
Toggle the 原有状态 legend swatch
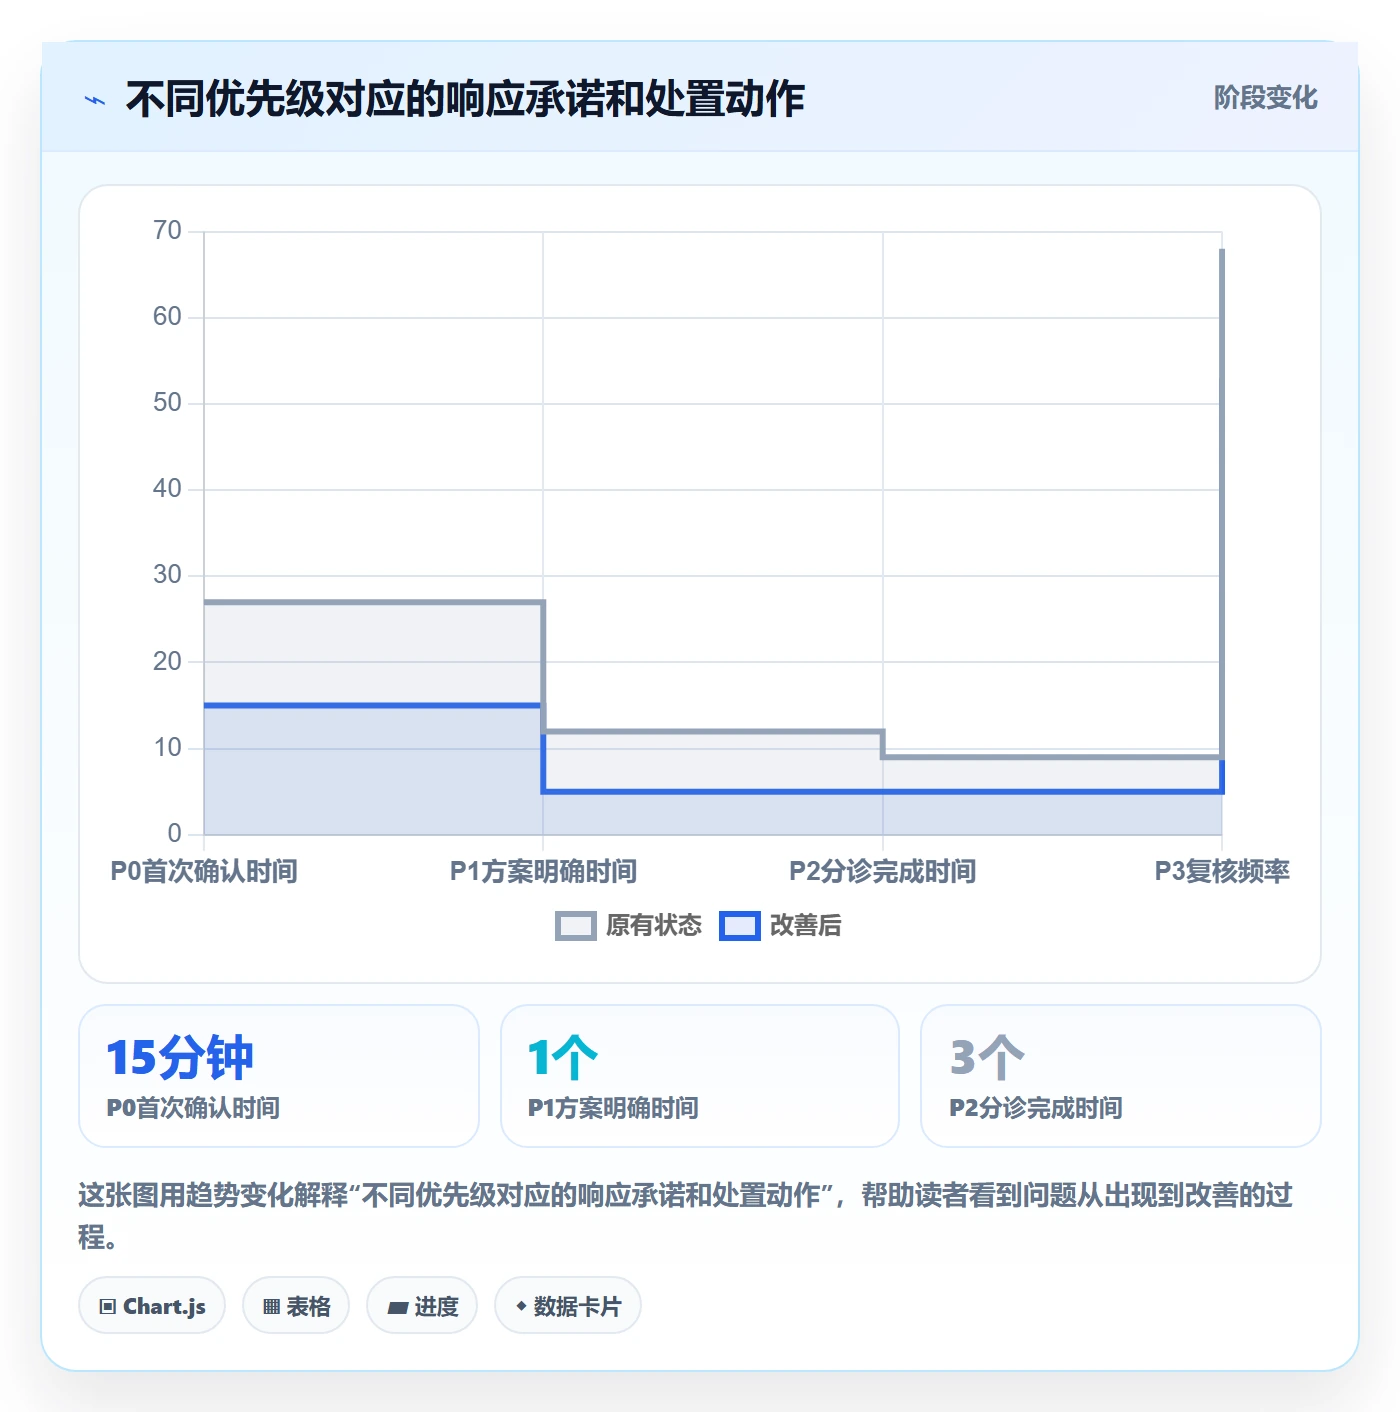(575, 926)
